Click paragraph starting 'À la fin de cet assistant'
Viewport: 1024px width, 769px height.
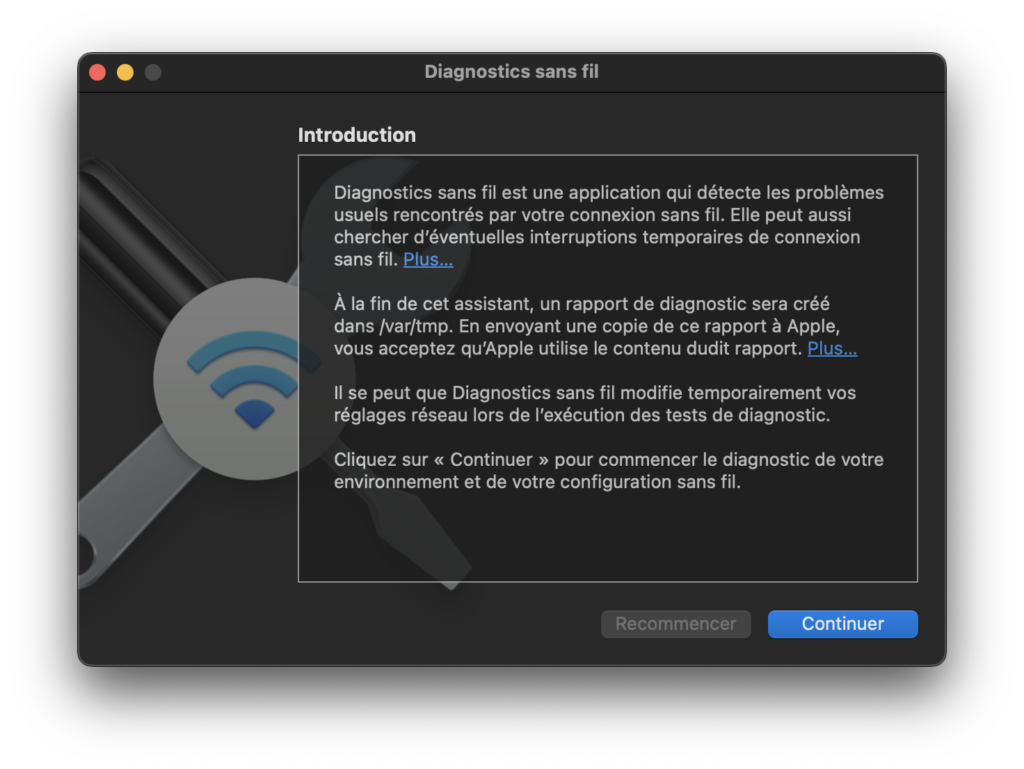point(596,326)
